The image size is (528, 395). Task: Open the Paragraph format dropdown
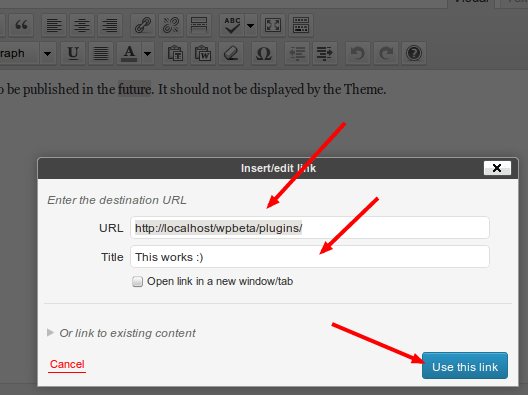[47, 53]
